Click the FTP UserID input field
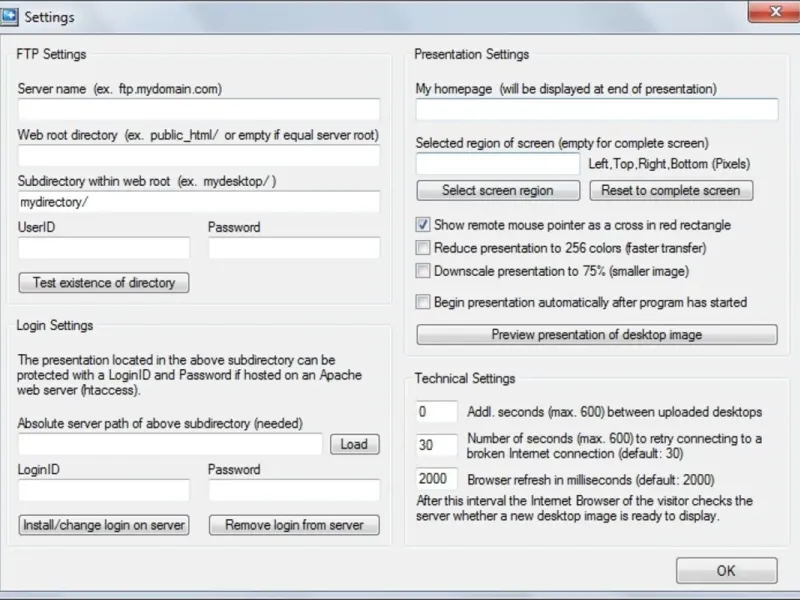 point(104,248)
